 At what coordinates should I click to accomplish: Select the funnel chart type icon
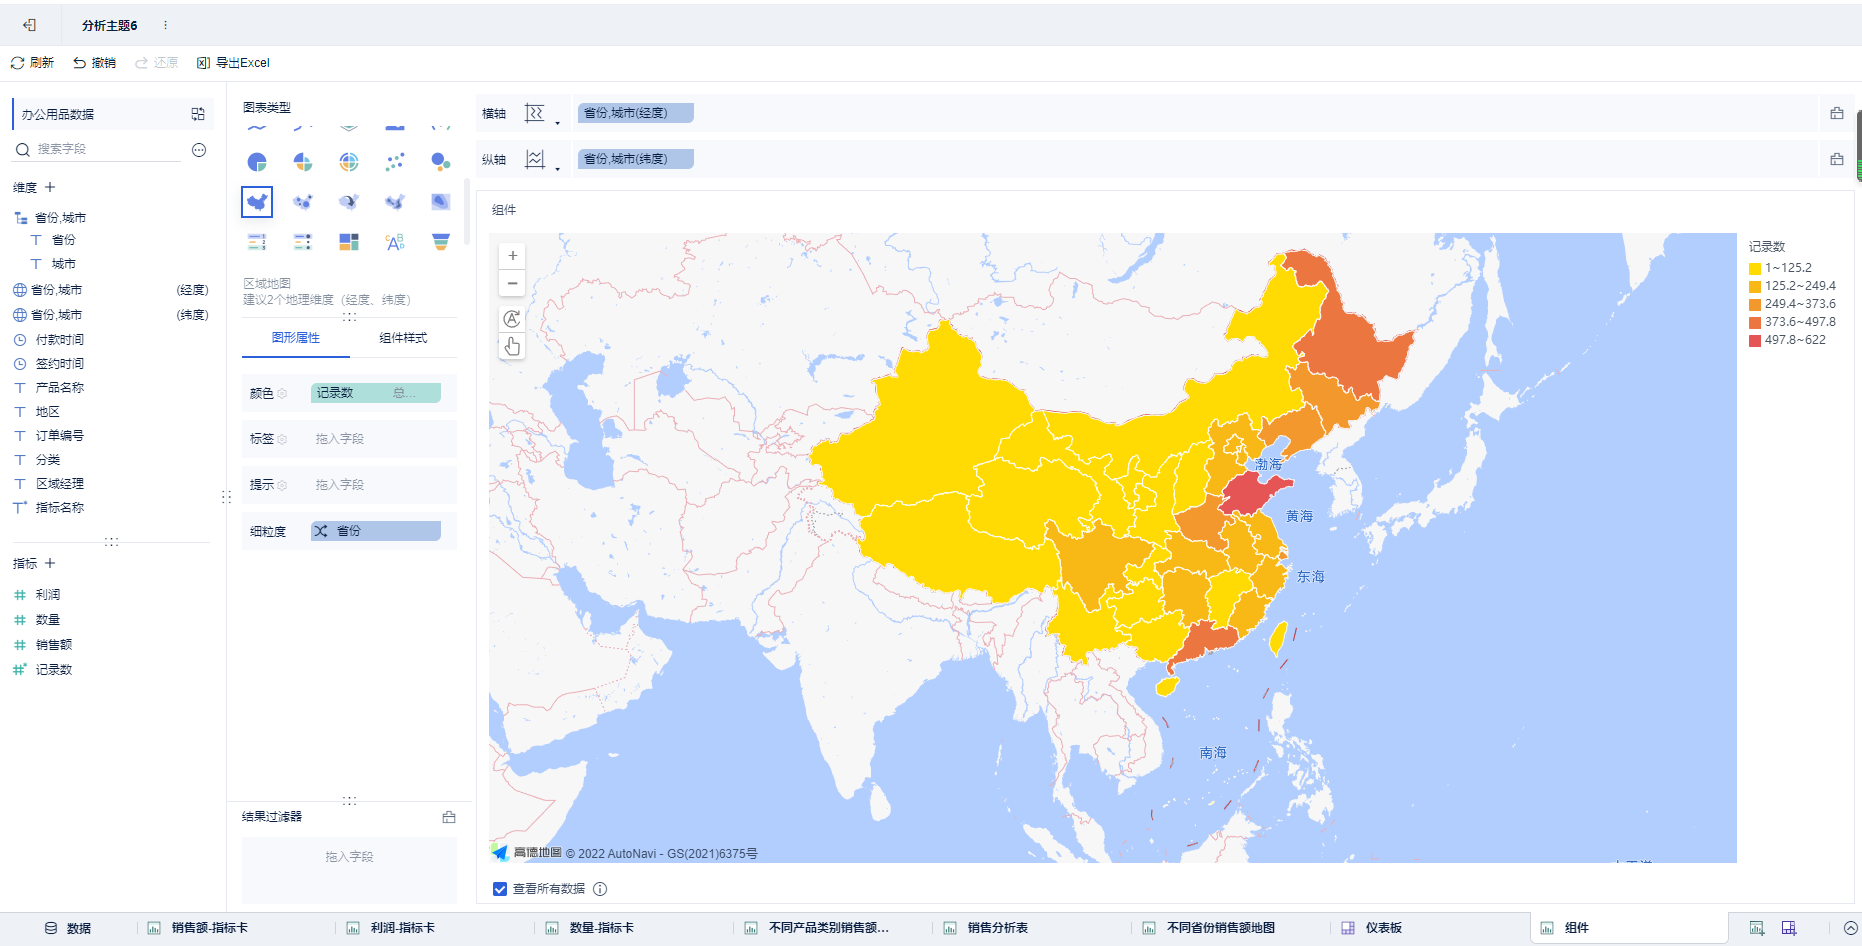[x=440, y=242]
